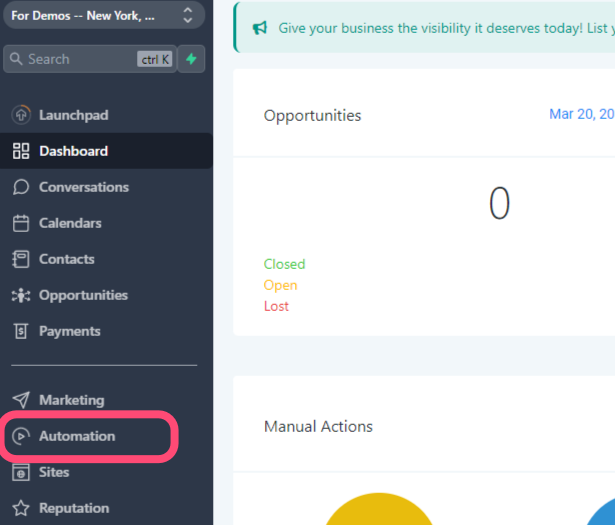Open Marketing menu item

coord(106,400)
